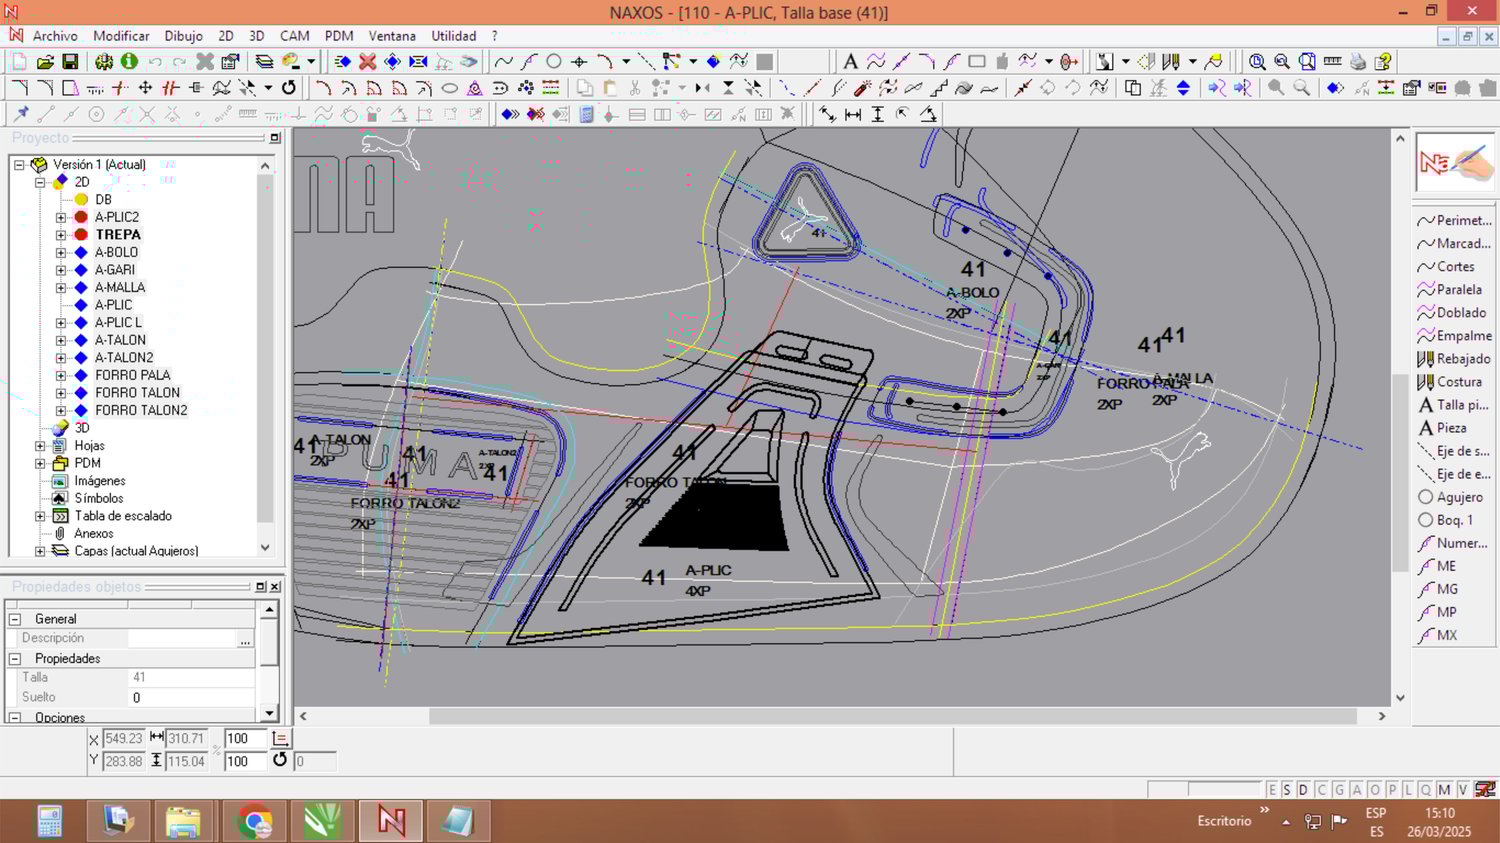Expand the FORRO PALA tree node
Image resolution: width=1500 pixels, height=843 pixels.
61,375
